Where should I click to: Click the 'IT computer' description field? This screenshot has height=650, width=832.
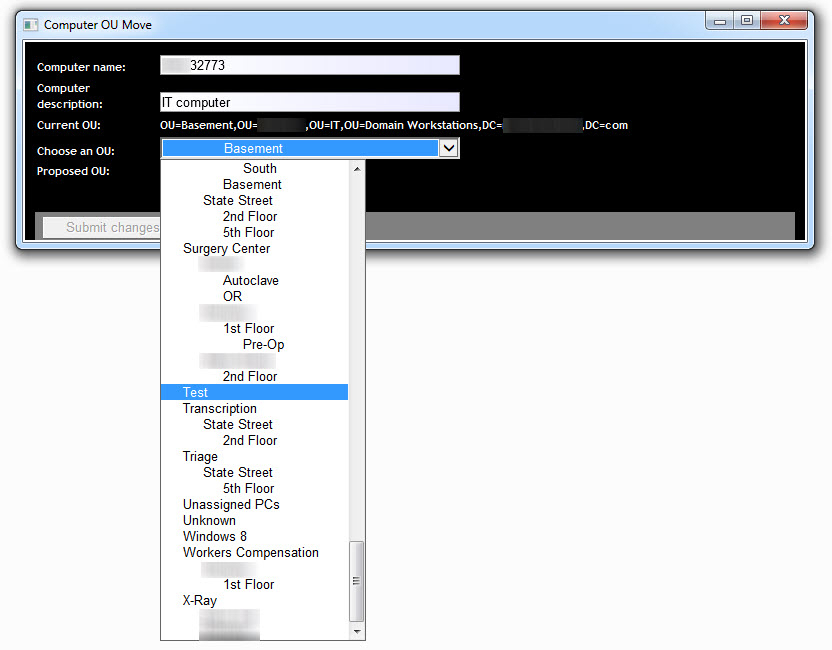click(310, 101)
